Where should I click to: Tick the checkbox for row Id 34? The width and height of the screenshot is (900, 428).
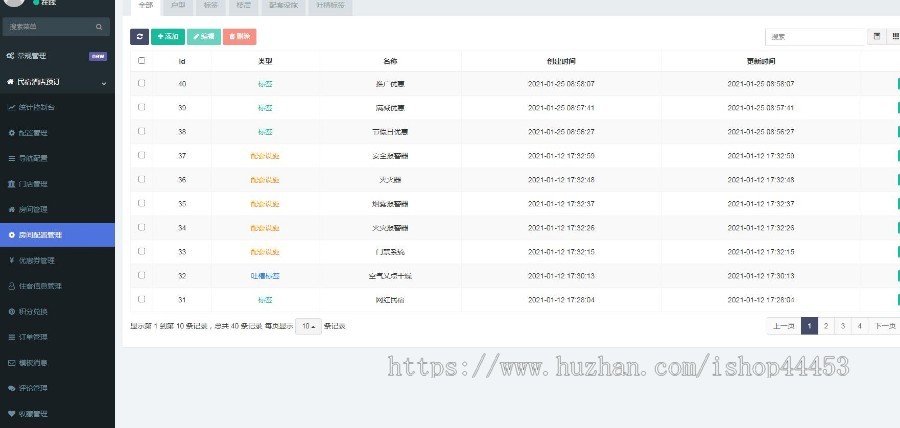click(142, 227)
